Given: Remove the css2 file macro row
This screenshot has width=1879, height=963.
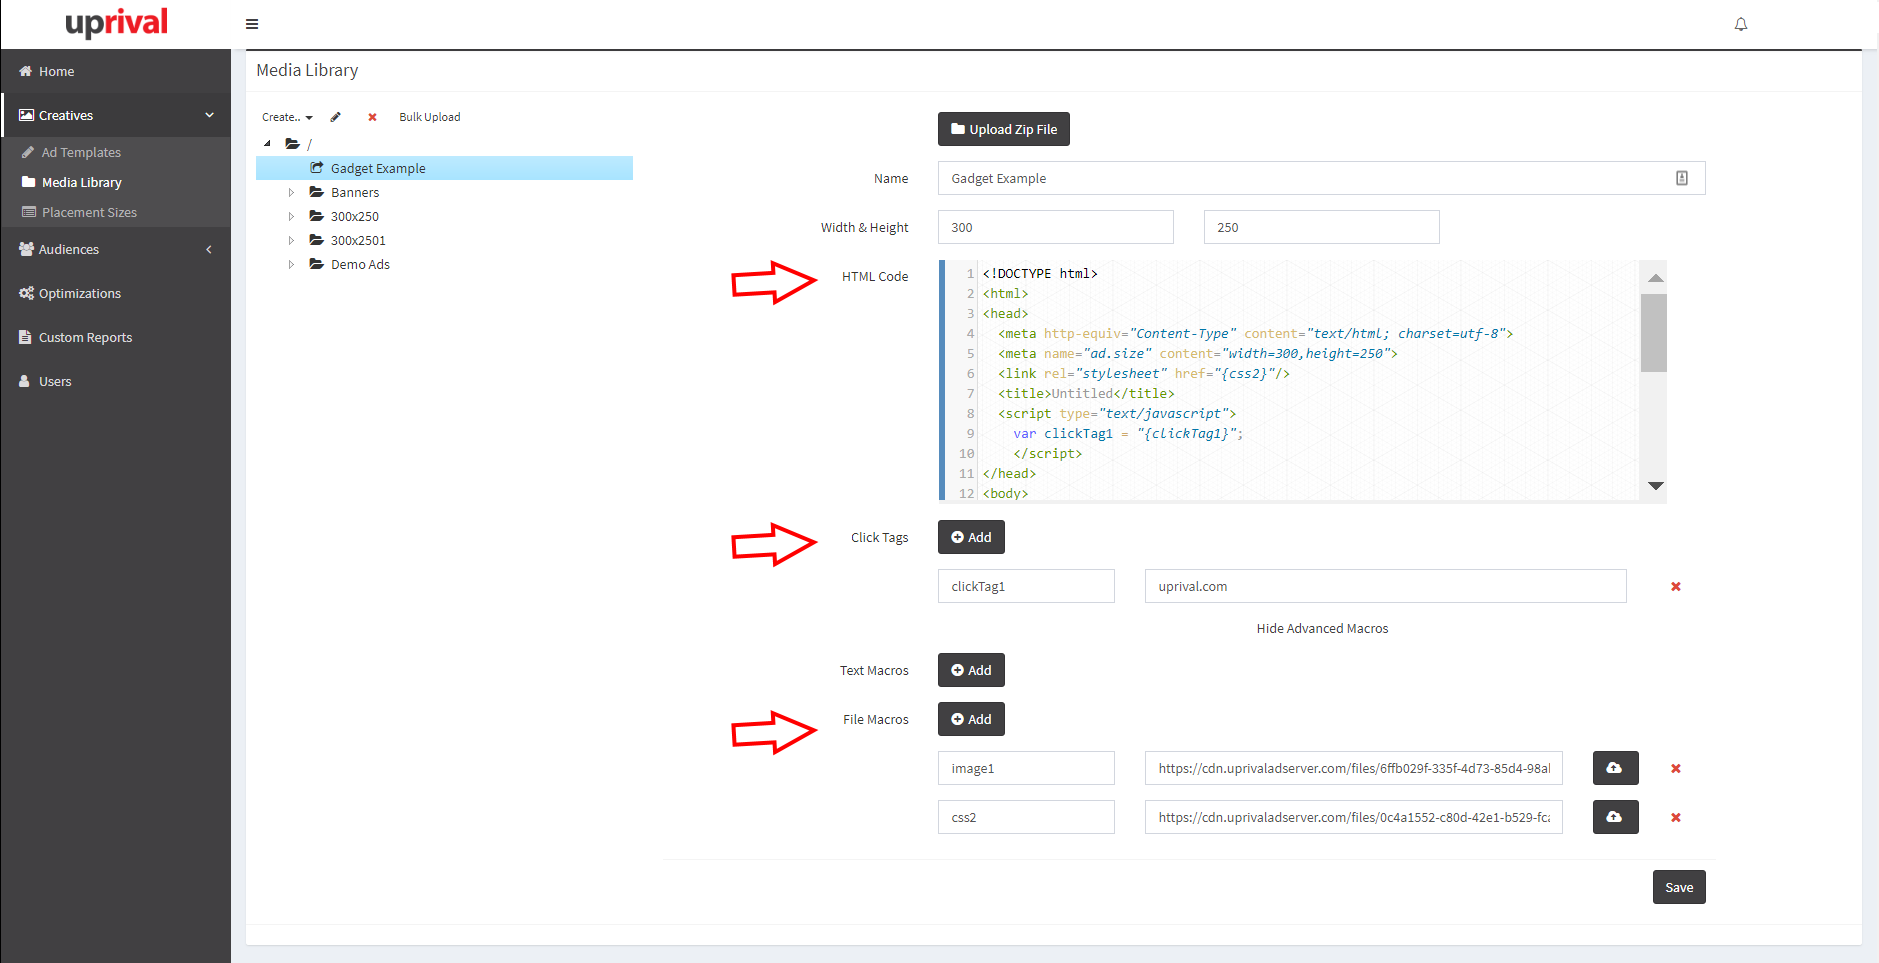Looking at the screenshot, I should point(1676,817).
